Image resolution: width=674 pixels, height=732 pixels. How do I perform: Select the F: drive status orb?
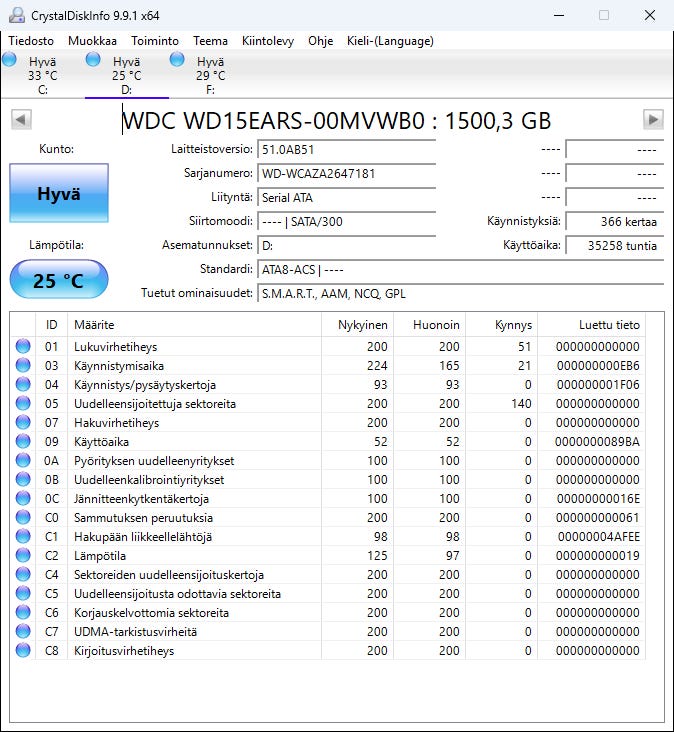tap(177, 59)
